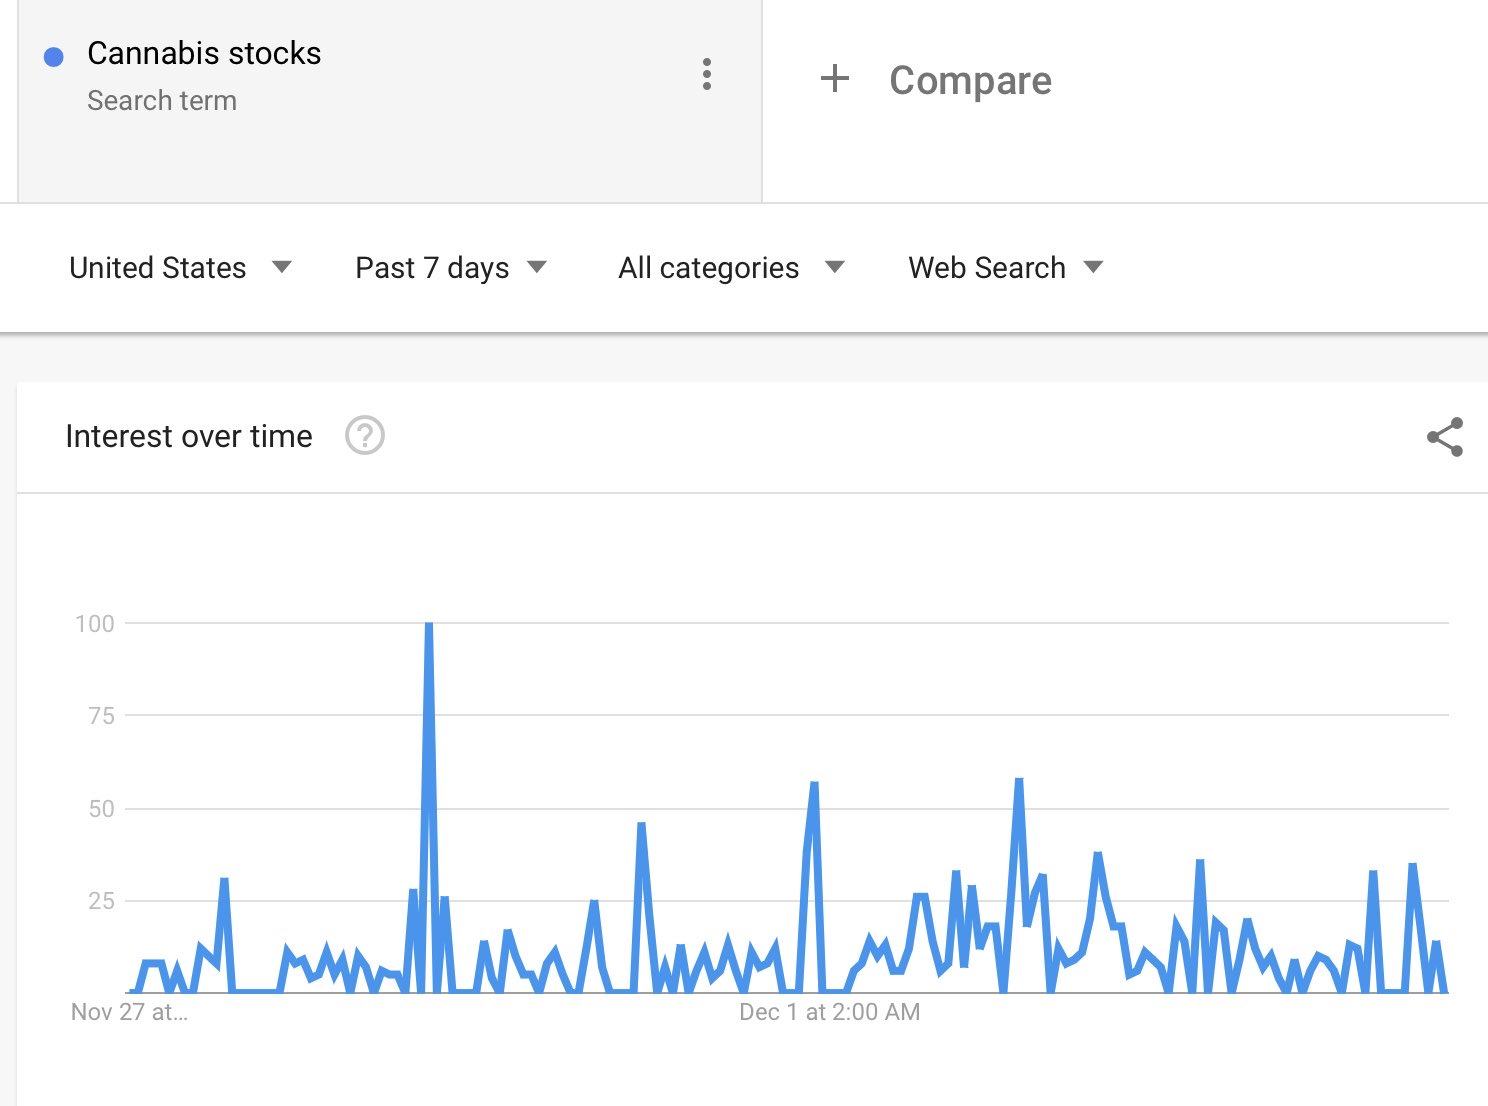Click the Compare text to add a term

(x=970, y=80)
